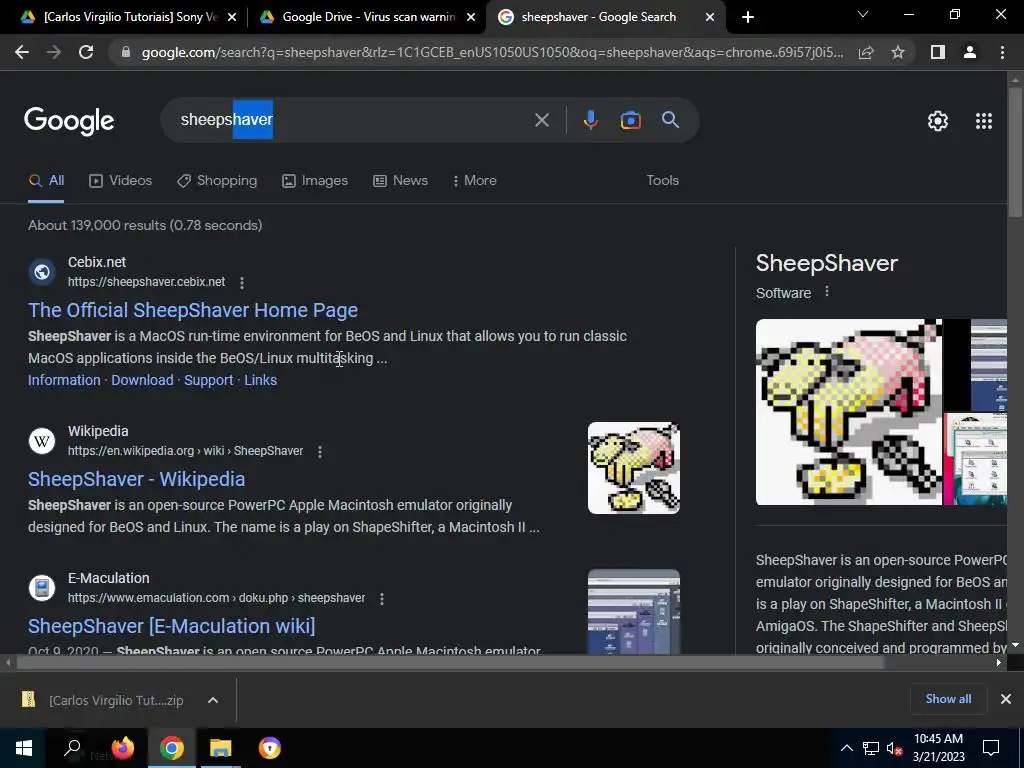Expand the download item options chevron
The image size is (1024, 768).
[213, 700]
